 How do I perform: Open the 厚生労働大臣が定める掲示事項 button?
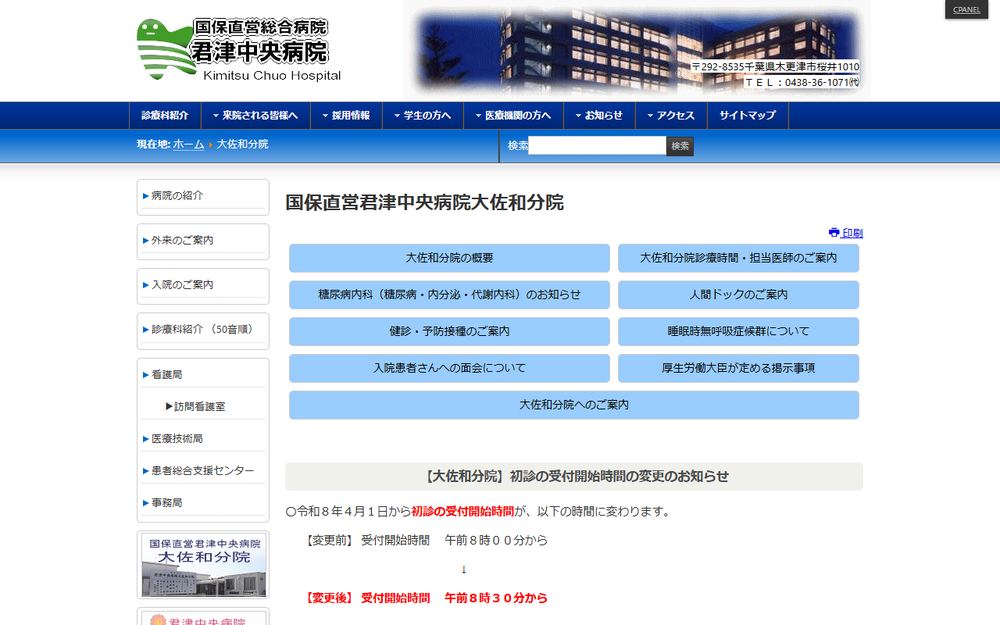point(738,368)
